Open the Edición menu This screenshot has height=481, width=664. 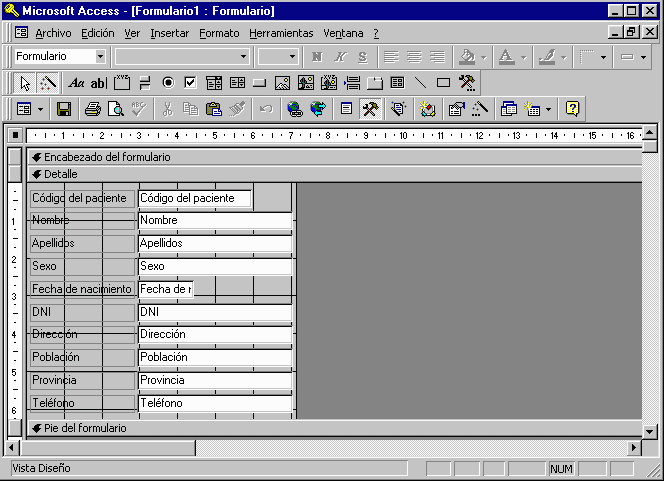(98, 33)
